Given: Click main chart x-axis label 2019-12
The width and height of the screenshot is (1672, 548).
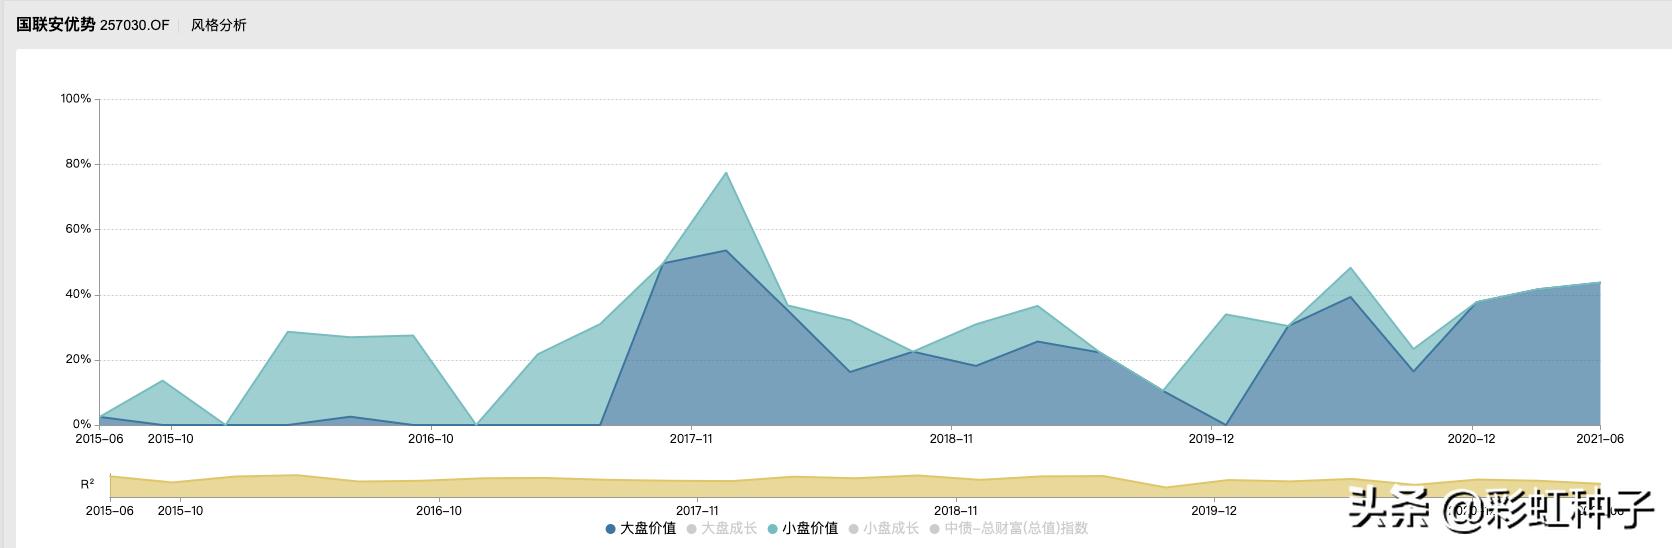Looking at the screenshot, I should [1211, 439].
